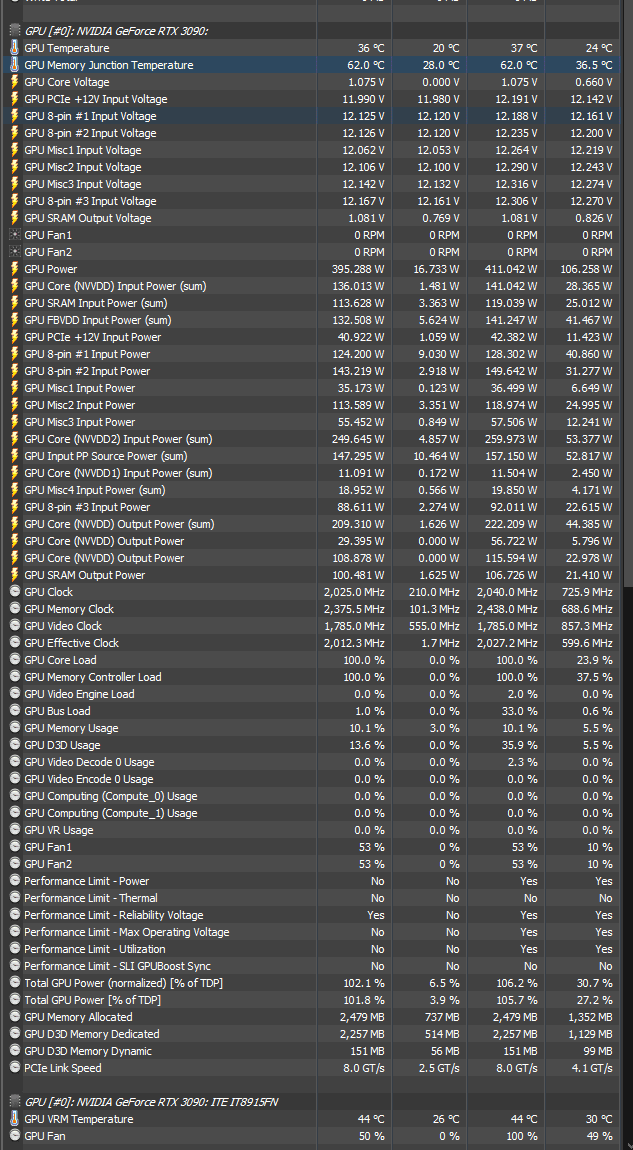Click the round icon beside GPU VR Usage
Screen dimensions: 633x1150
(x=15, y=829)
